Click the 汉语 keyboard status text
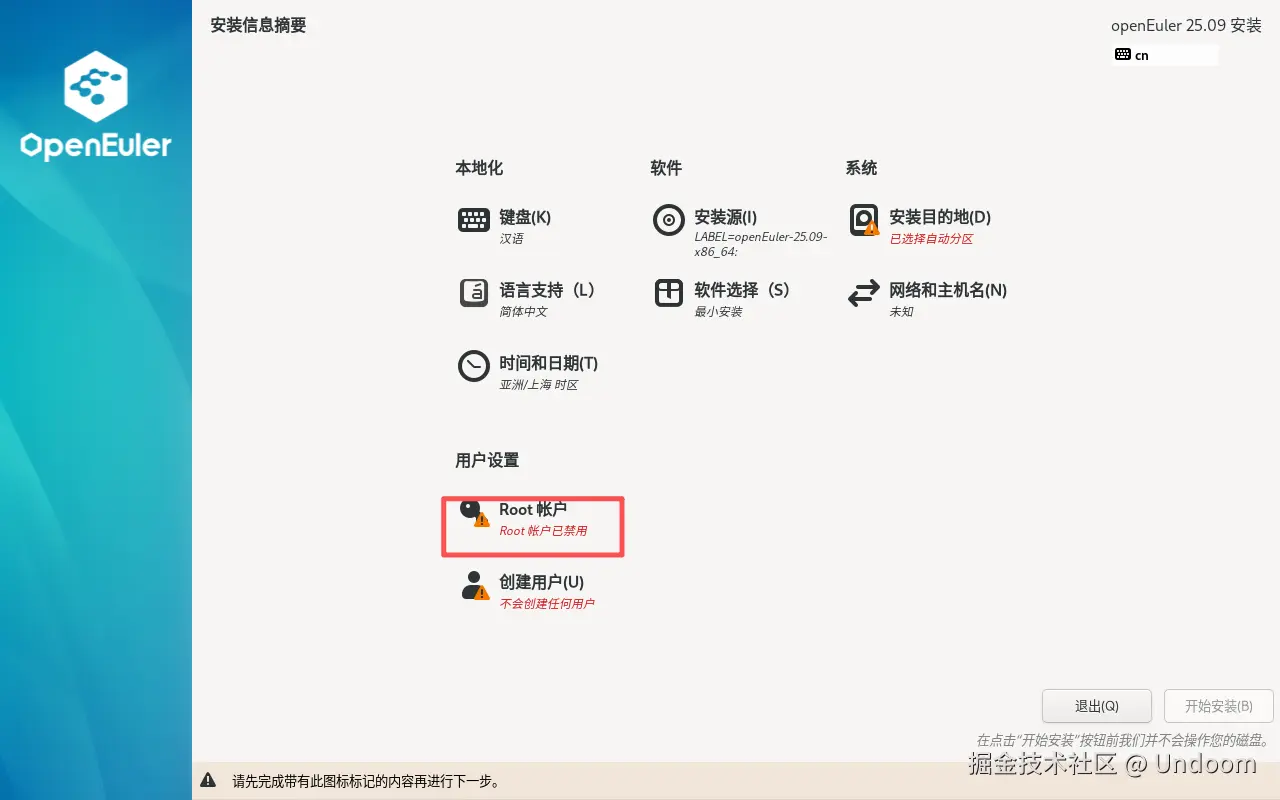This screenshot has width=1280, height=800. [511, 239]
